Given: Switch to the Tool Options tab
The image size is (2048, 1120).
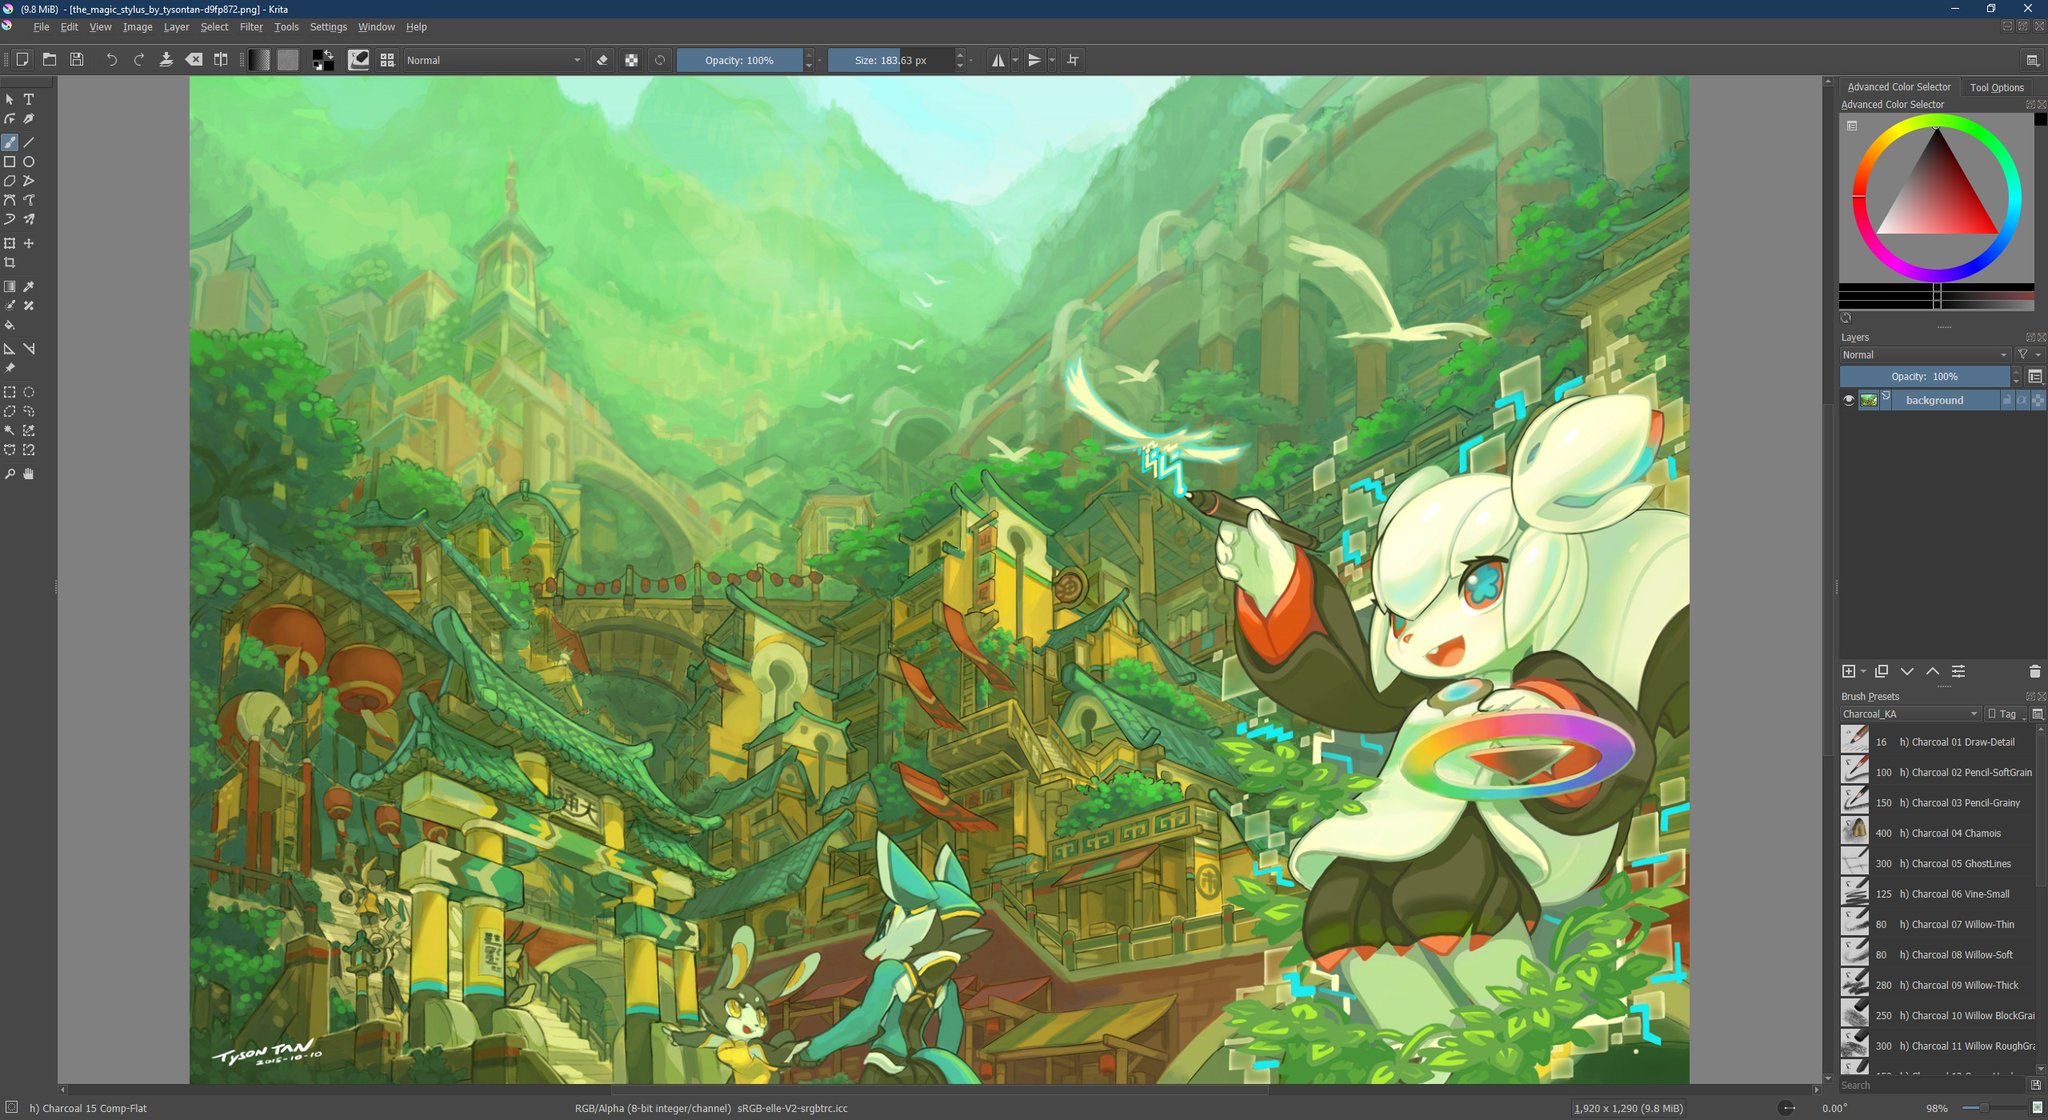Looking at the screenshot, I should point(1996,87).
